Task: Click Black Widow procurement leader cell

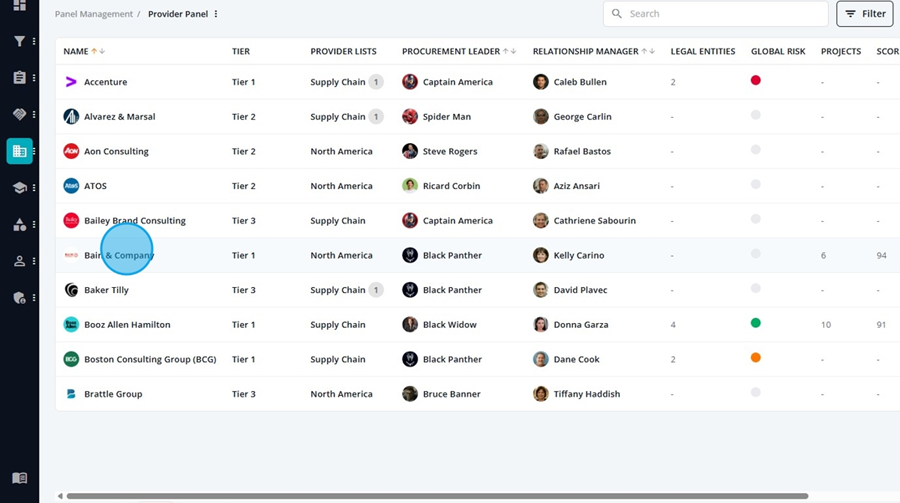Action: (x=440, y=324)
